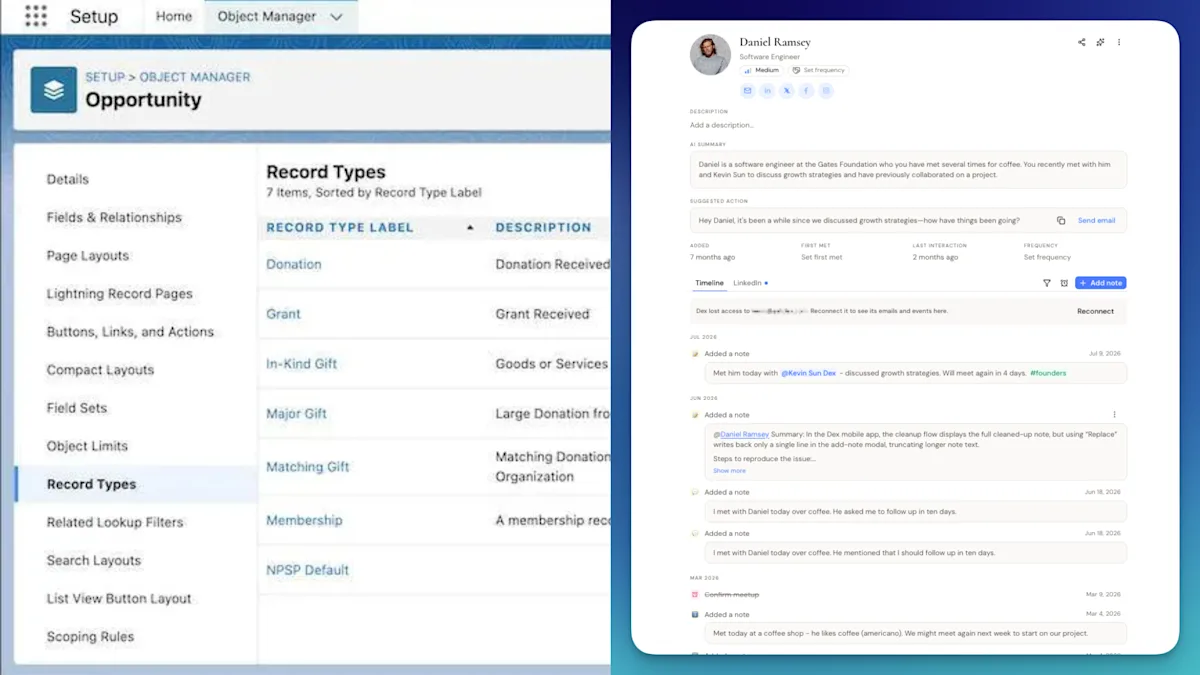
Task: Open Fields & Relationships in the sidebar
Action: (114, 218)
